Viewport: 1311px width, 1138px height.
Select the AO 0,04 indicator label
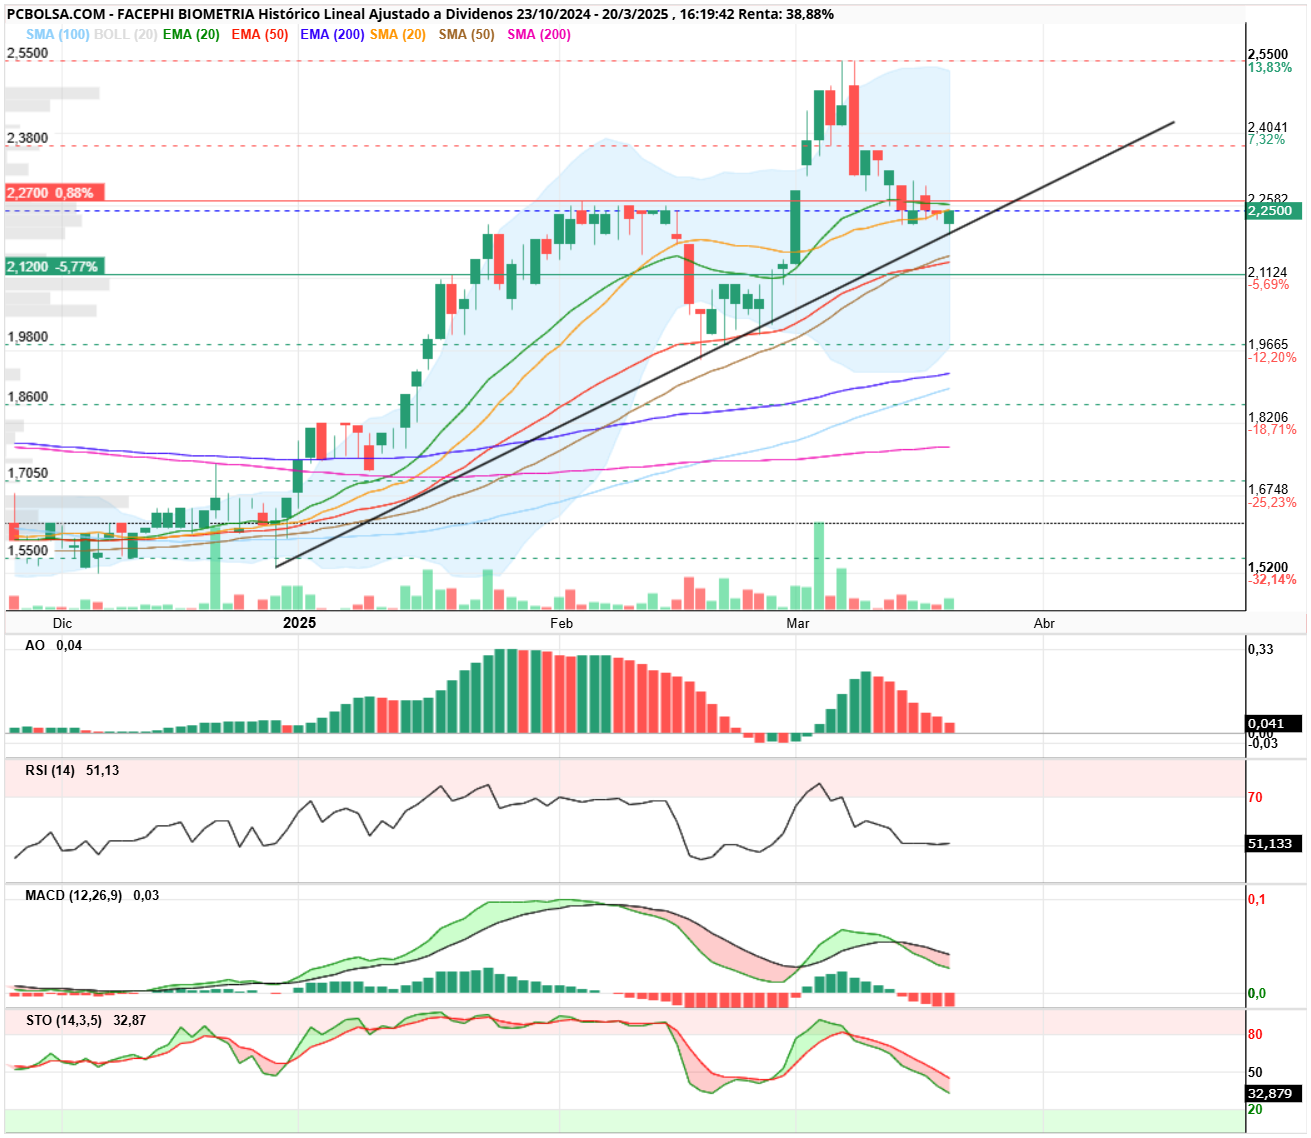tap(54, 645)
